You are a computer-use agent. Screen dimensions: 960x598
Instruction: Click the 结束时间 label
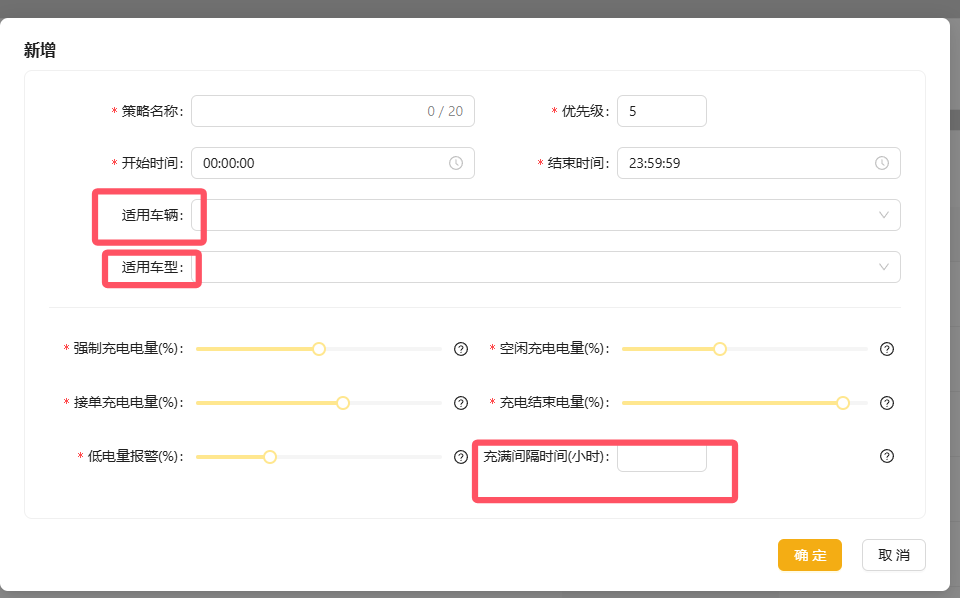click(x=577, y=163)
